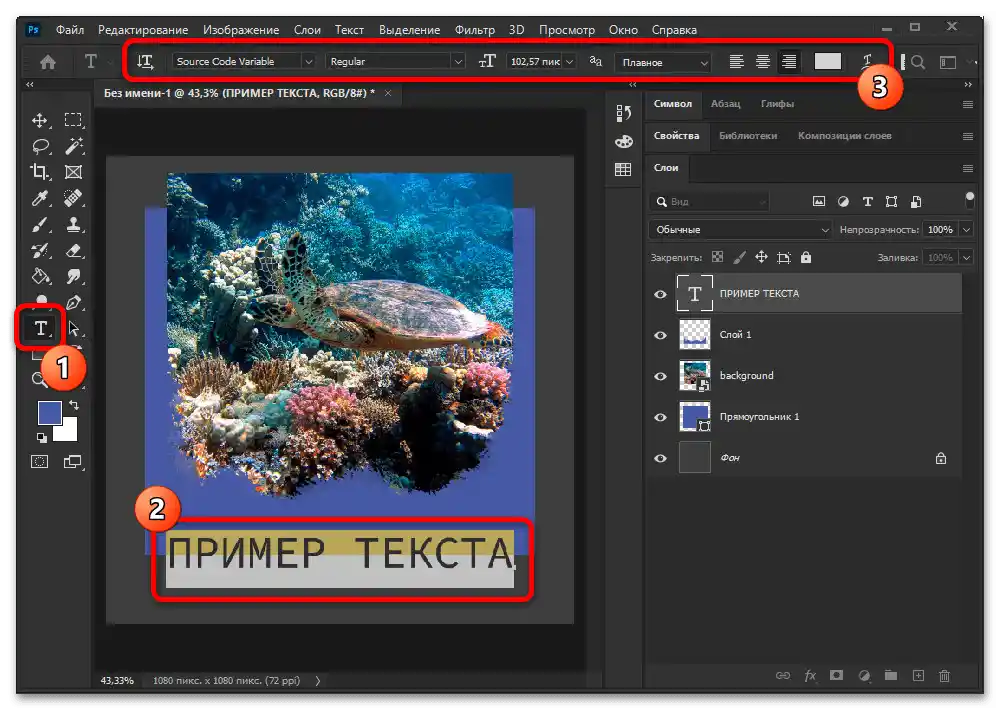Select the Clone Stamp tool

pyautogui.click(x=73, y=225)
